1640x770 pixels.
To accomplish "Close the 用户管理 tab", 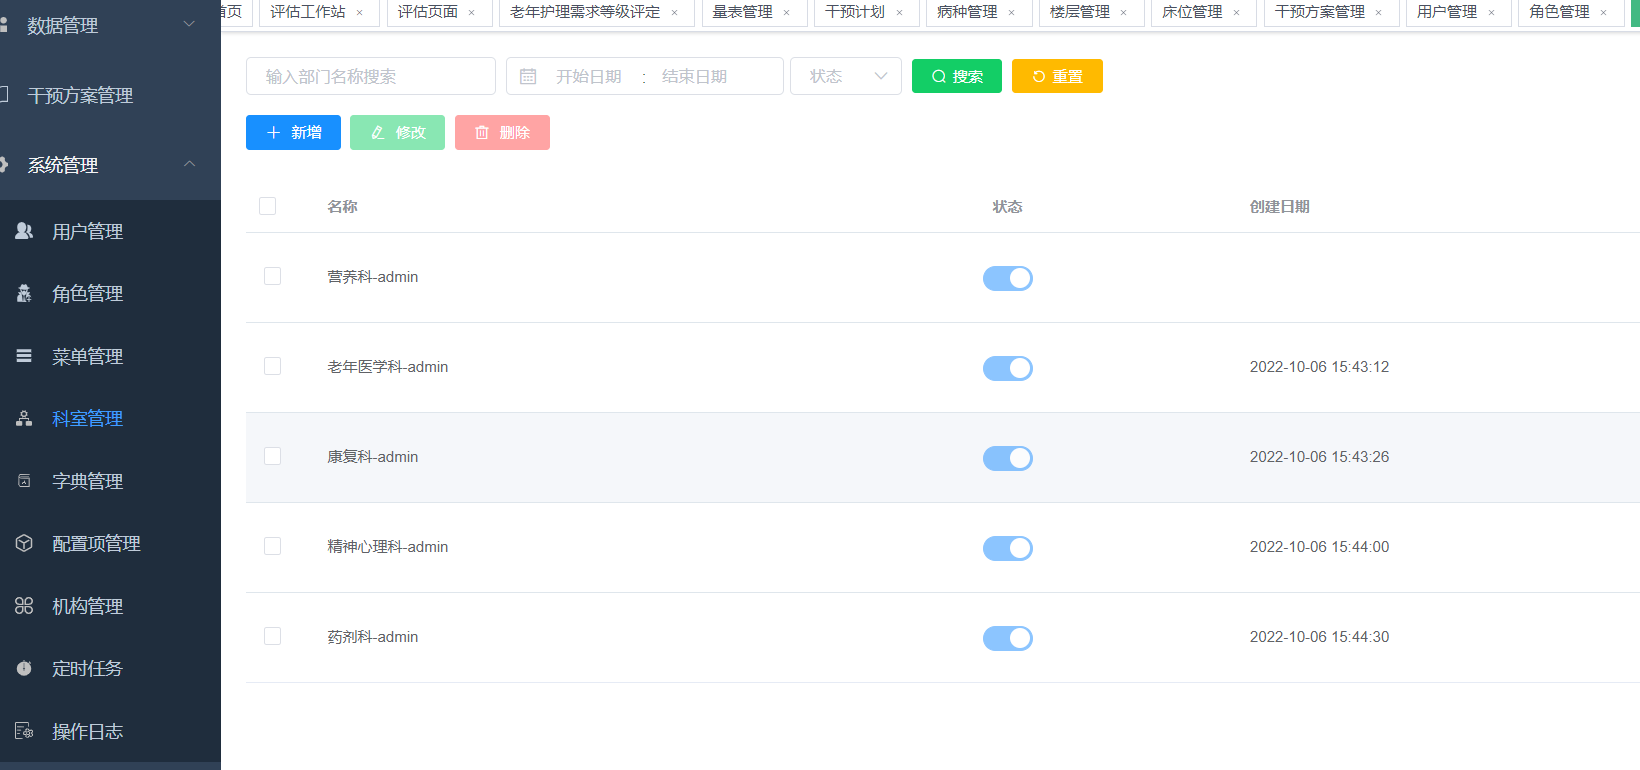I will [1492, 12].
